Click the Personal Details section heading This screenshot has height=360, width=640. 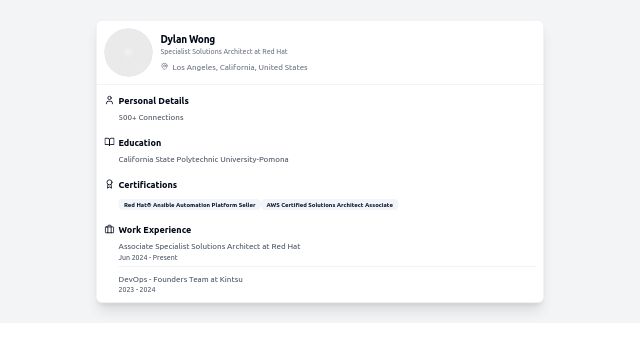[153, 101]
